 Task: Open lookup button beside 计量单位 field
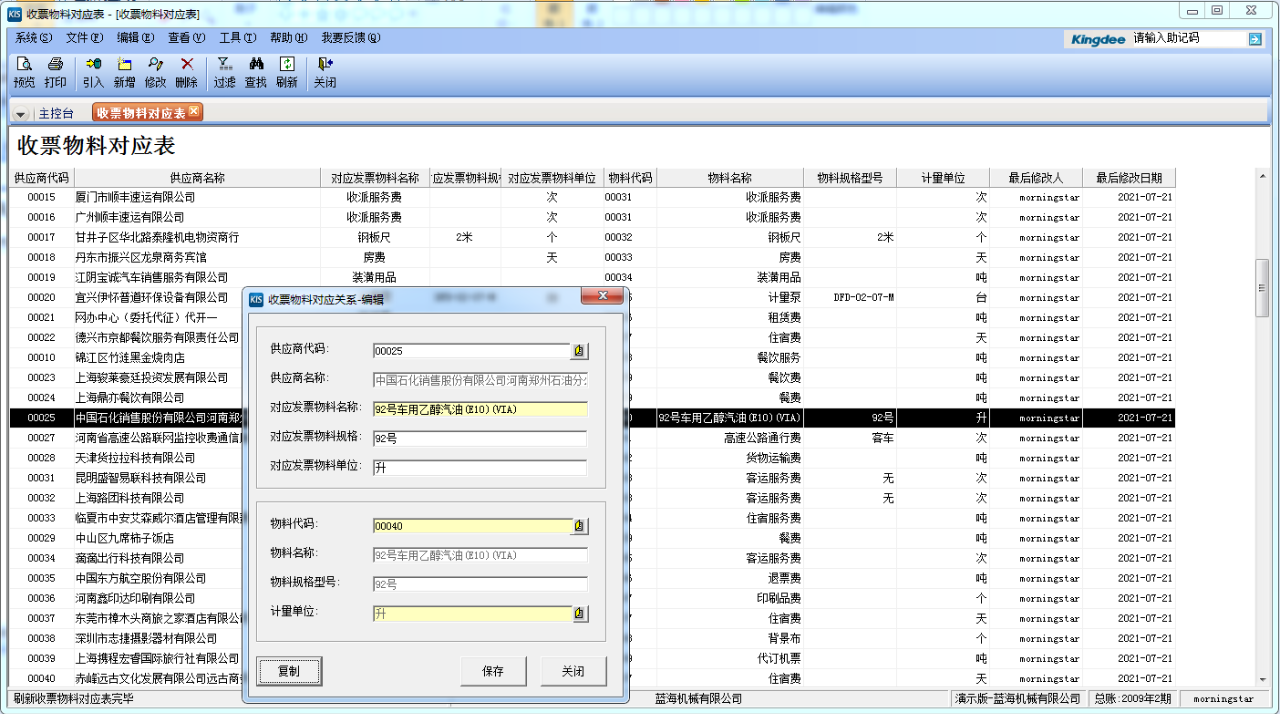pyautogui.click(x=580, y=614)
